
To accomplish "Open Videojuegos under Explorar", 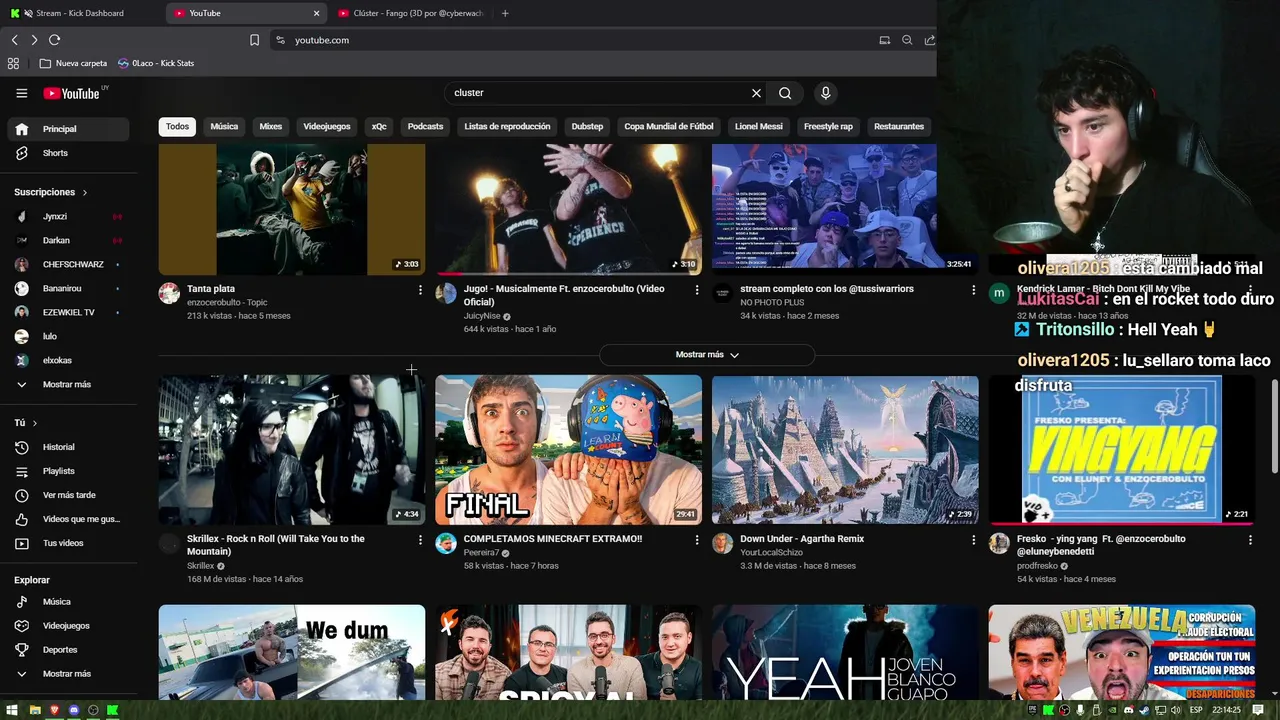I will pyautogui.click(x=68, y=626).
